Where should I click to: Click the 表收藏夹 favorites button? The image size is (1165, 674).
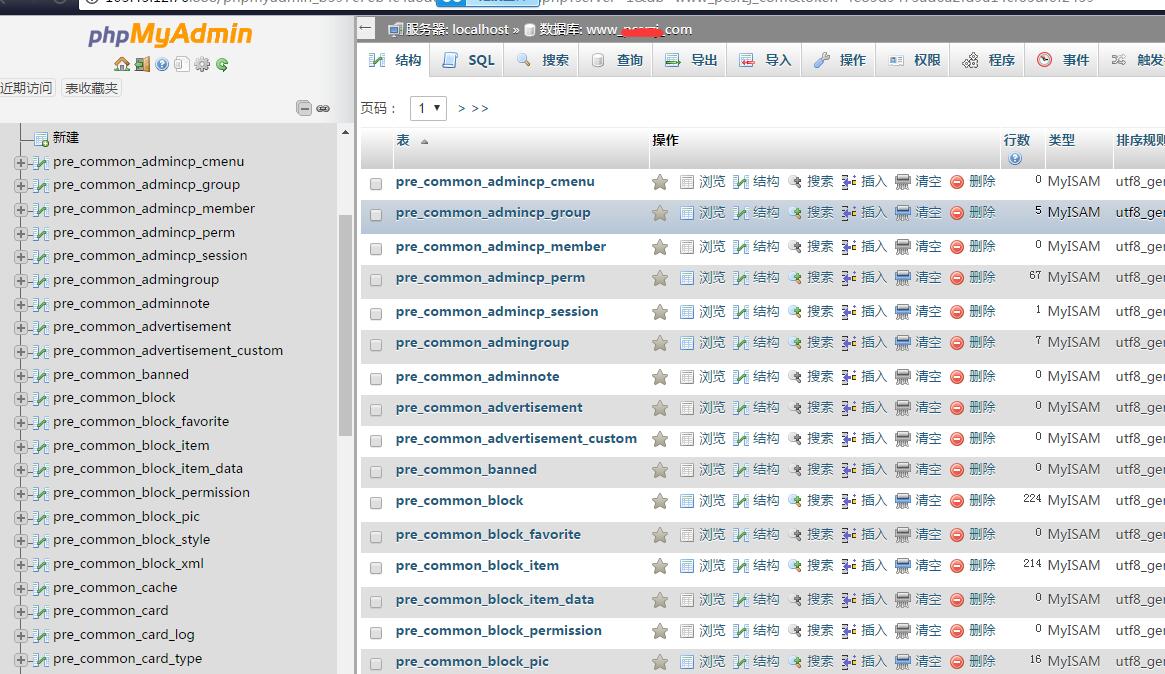(91, 88)
